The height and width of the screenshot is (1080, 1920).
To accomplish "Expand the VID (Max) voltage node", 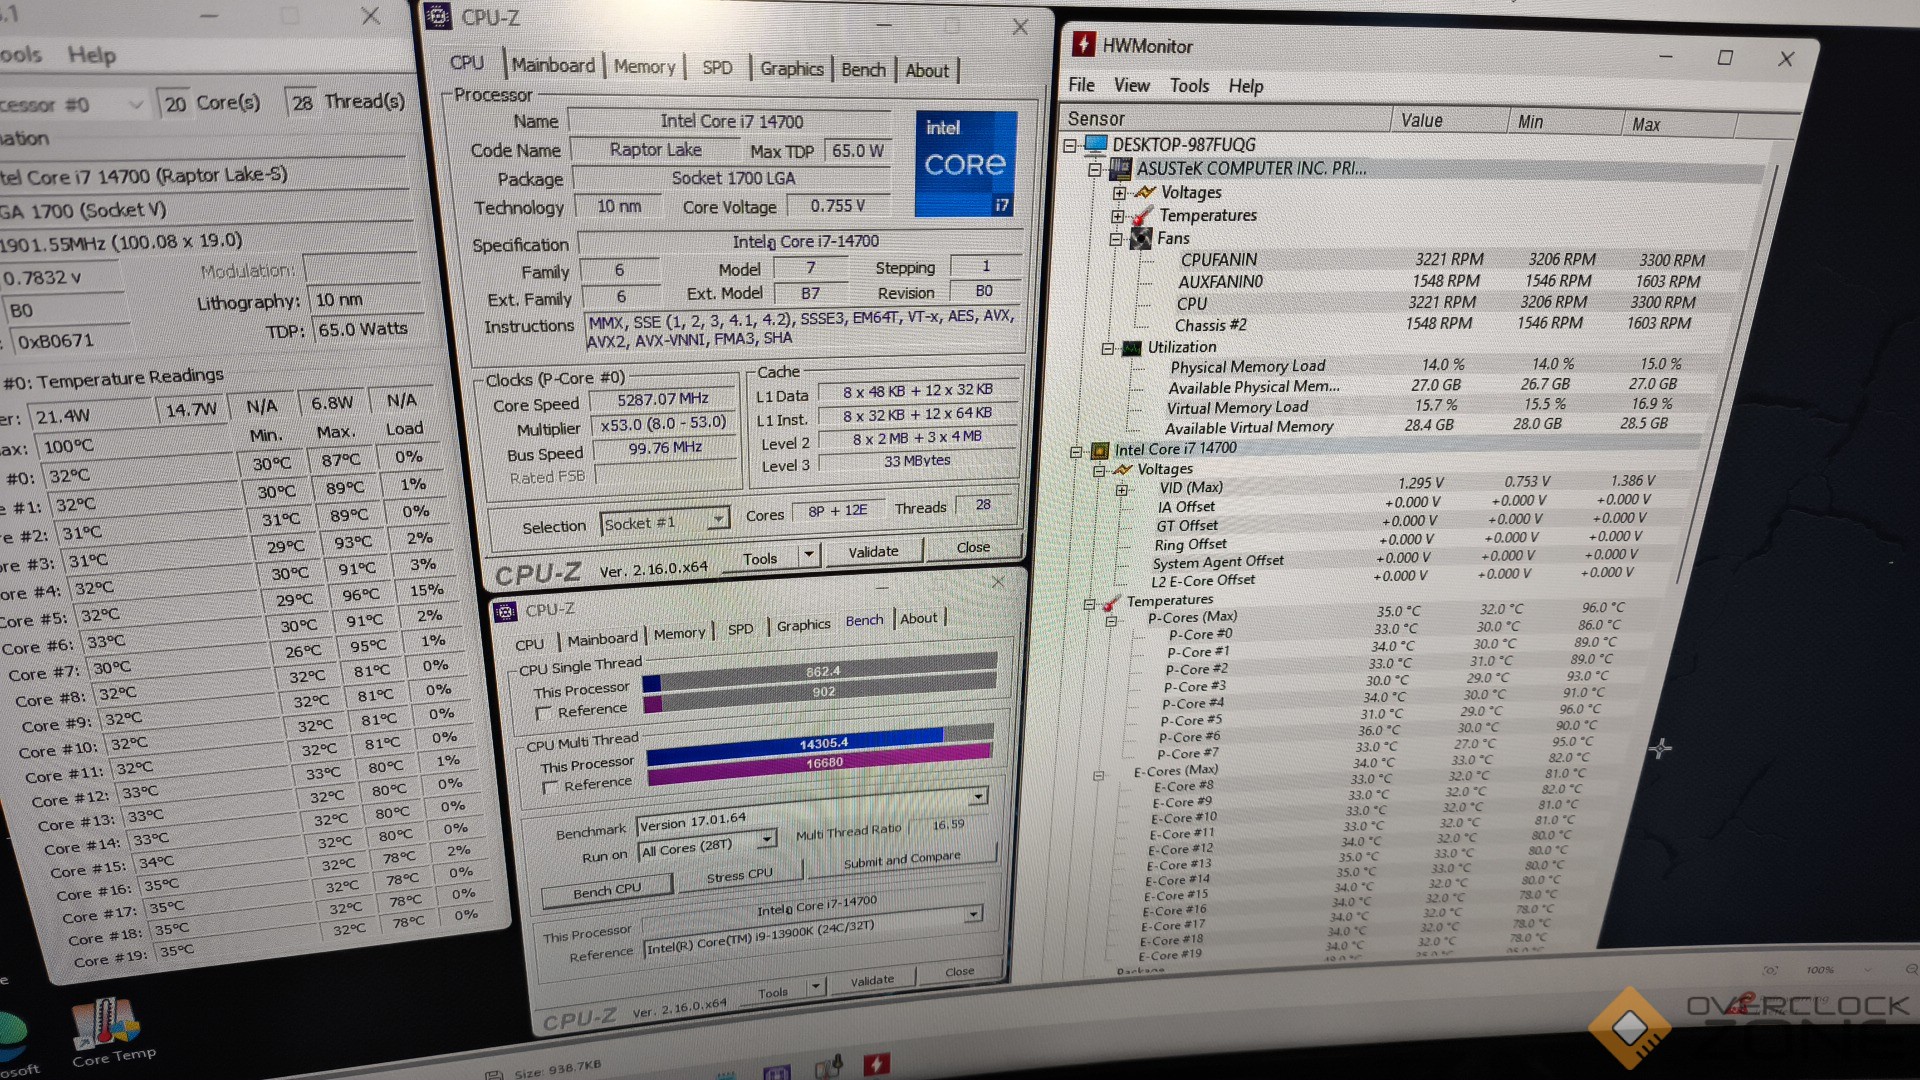I will pos(1121,490).
